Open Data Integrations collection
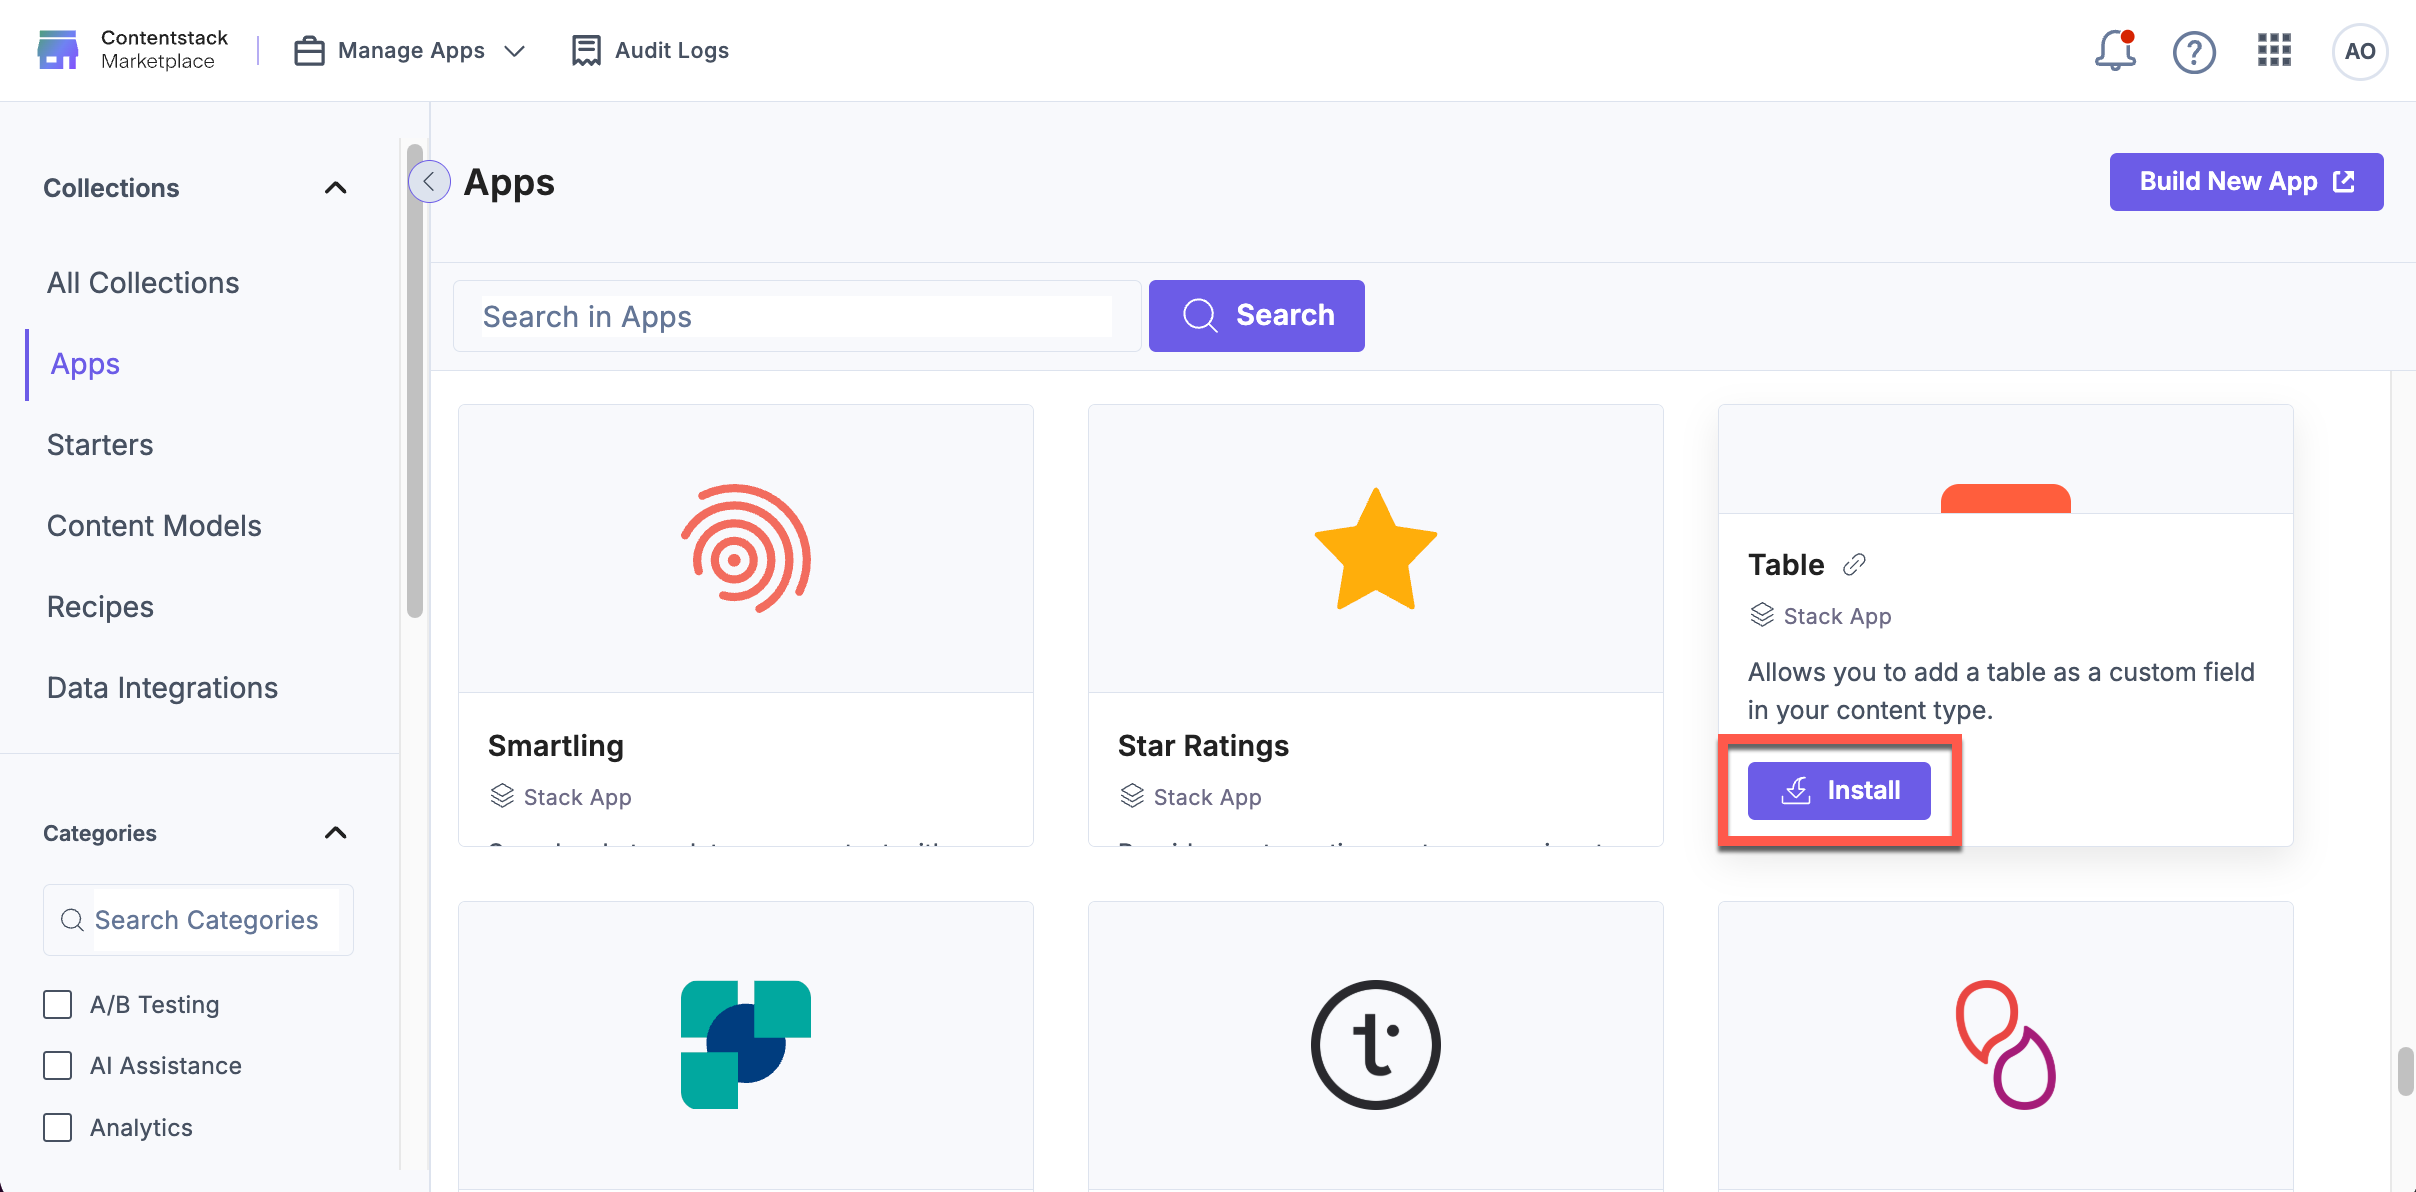 coord(162,688)
